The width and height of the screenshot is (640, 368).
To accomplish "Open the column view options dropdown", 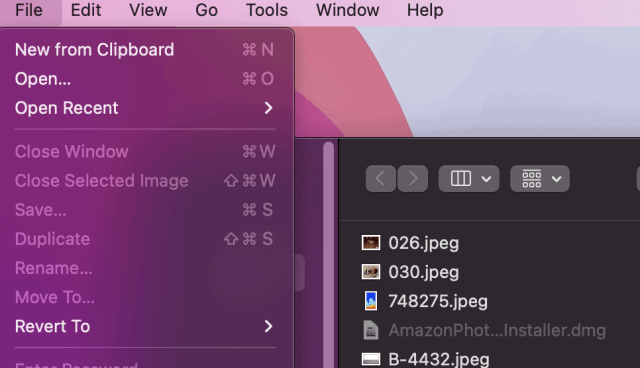I will click(469, 179).
